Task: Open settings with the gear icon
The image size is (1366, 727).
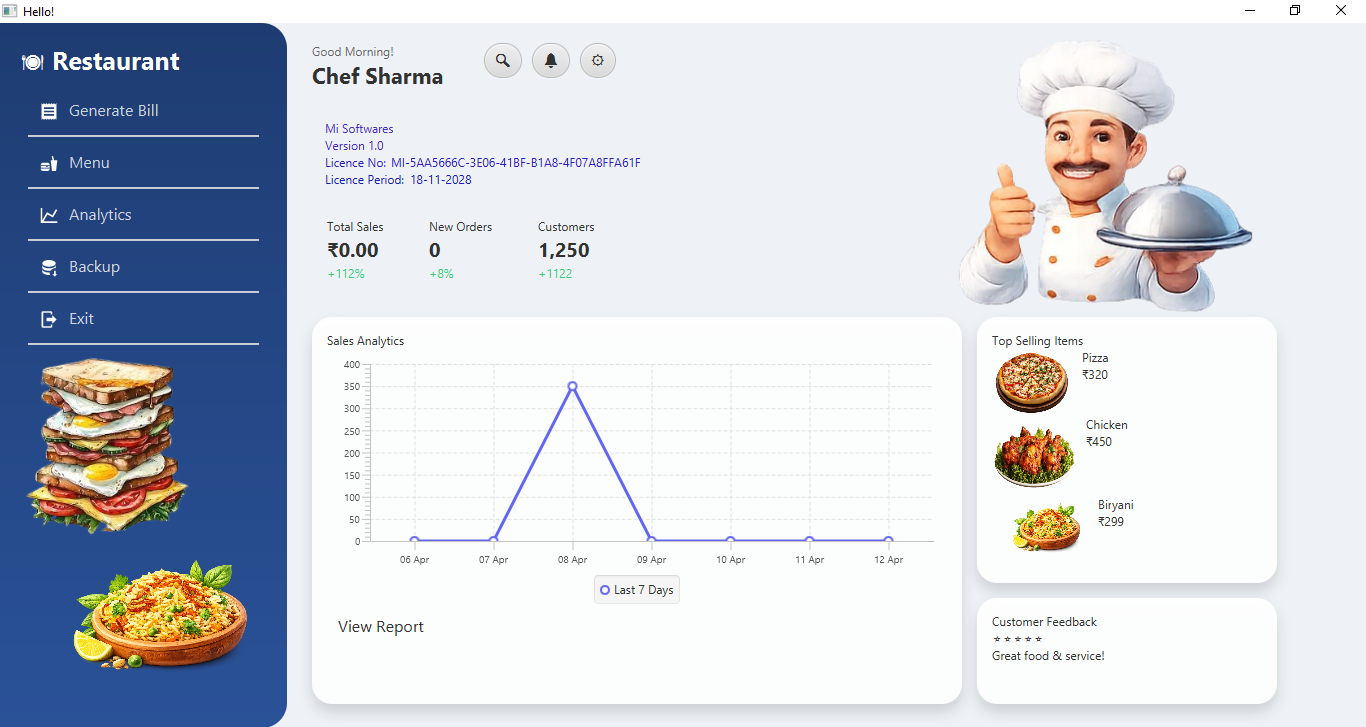Action: pos(597,60)
